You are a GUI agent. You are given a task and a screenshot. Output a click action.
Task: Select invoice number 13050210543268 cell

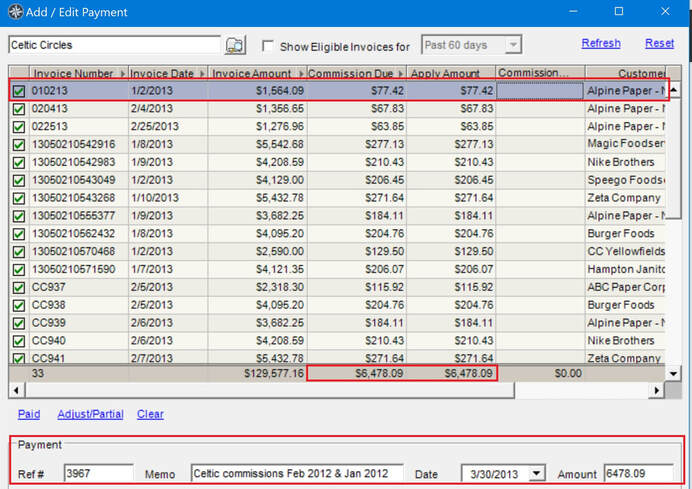pyautogui.click(x=79, y=198)
